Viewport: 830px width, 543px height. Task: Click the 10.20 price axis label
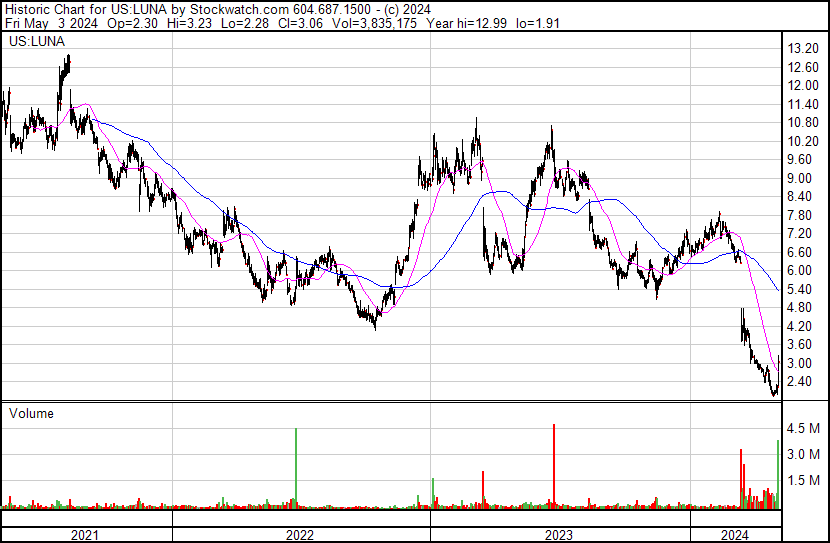tap(803, 141)
